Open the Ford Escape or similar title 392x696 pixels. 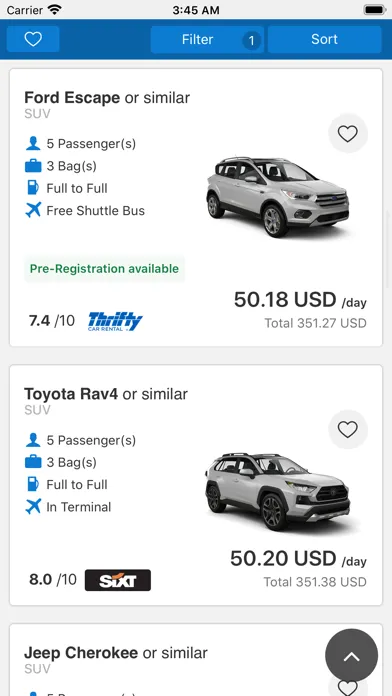point(107,97)
